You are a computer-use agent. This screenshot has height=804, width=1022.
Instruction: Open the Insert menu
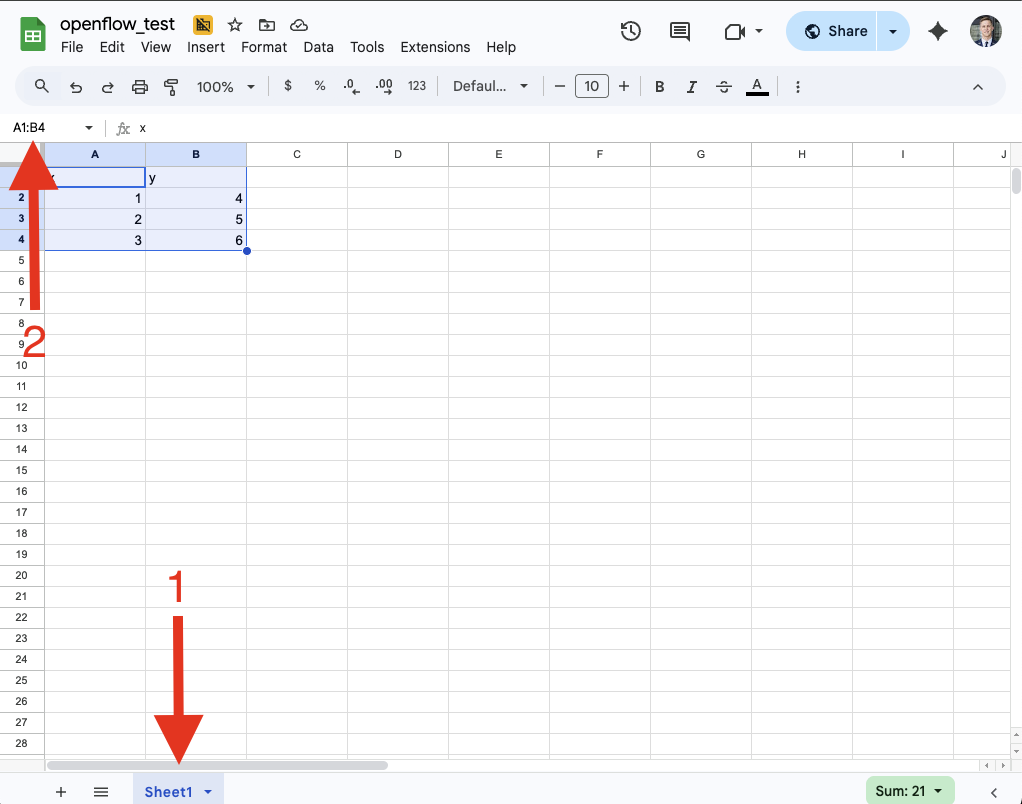point(206,47)
